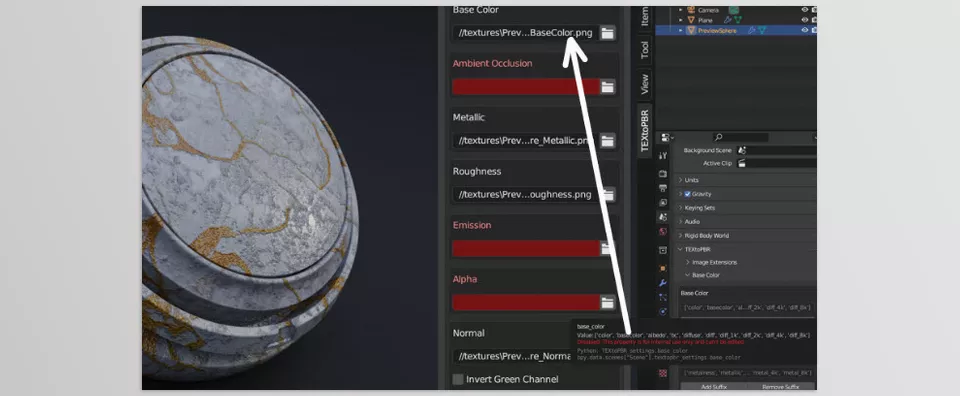This screenshot has width=960, height=396.
Task: Click the empty Emission path field
Action: pos(525,248)
